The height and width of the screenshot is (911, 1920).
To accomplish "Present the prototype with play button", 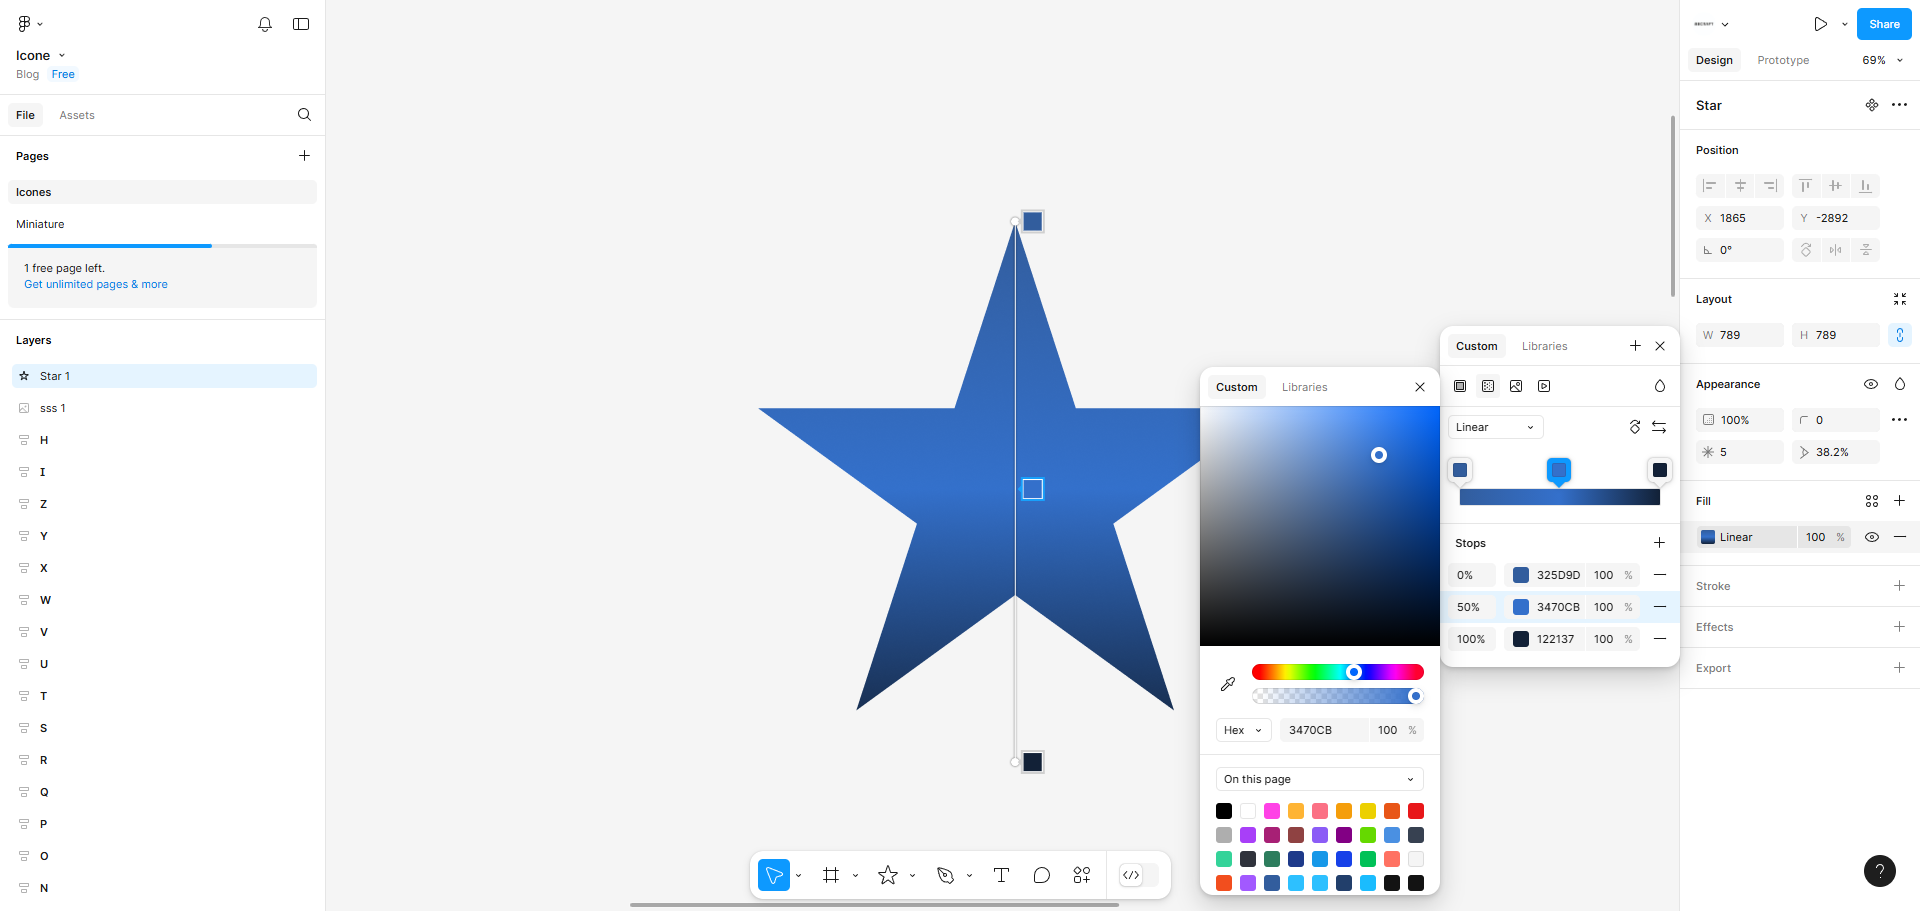I will tap(1821, 24).
